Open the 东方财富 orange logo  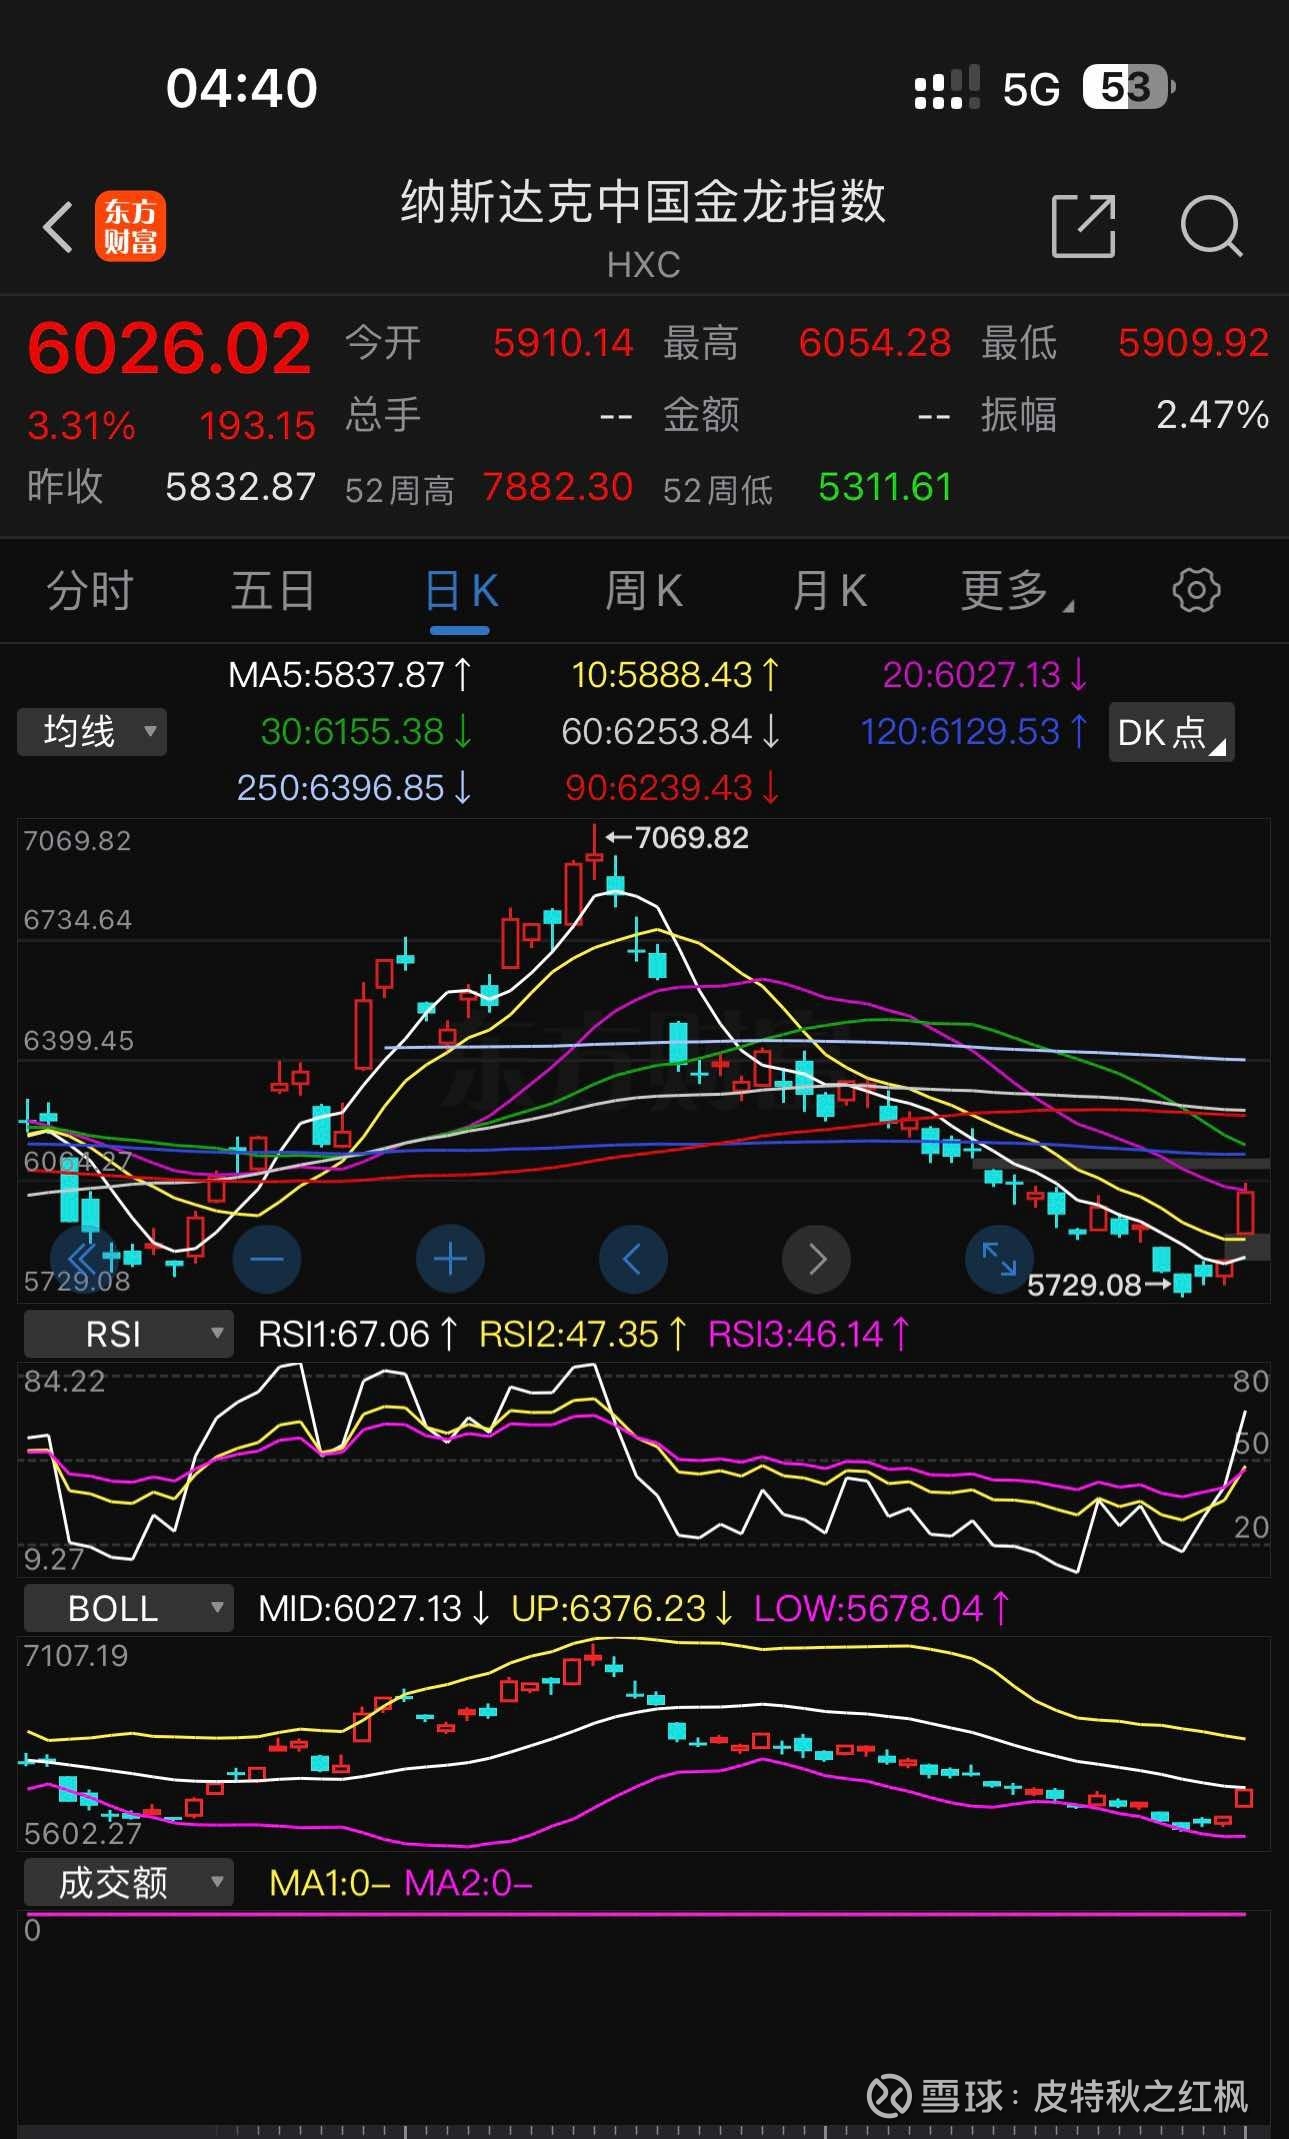click(130, 227)
